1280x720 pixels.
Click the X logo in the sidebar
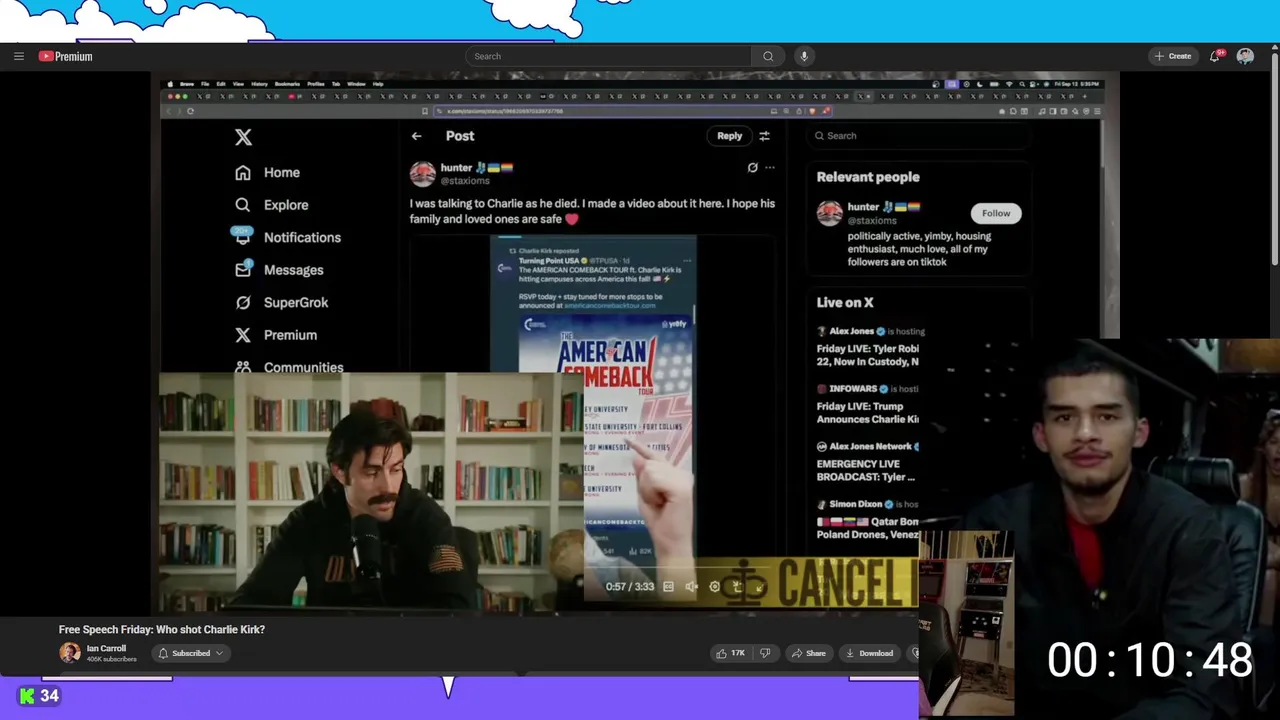(243, 137)
